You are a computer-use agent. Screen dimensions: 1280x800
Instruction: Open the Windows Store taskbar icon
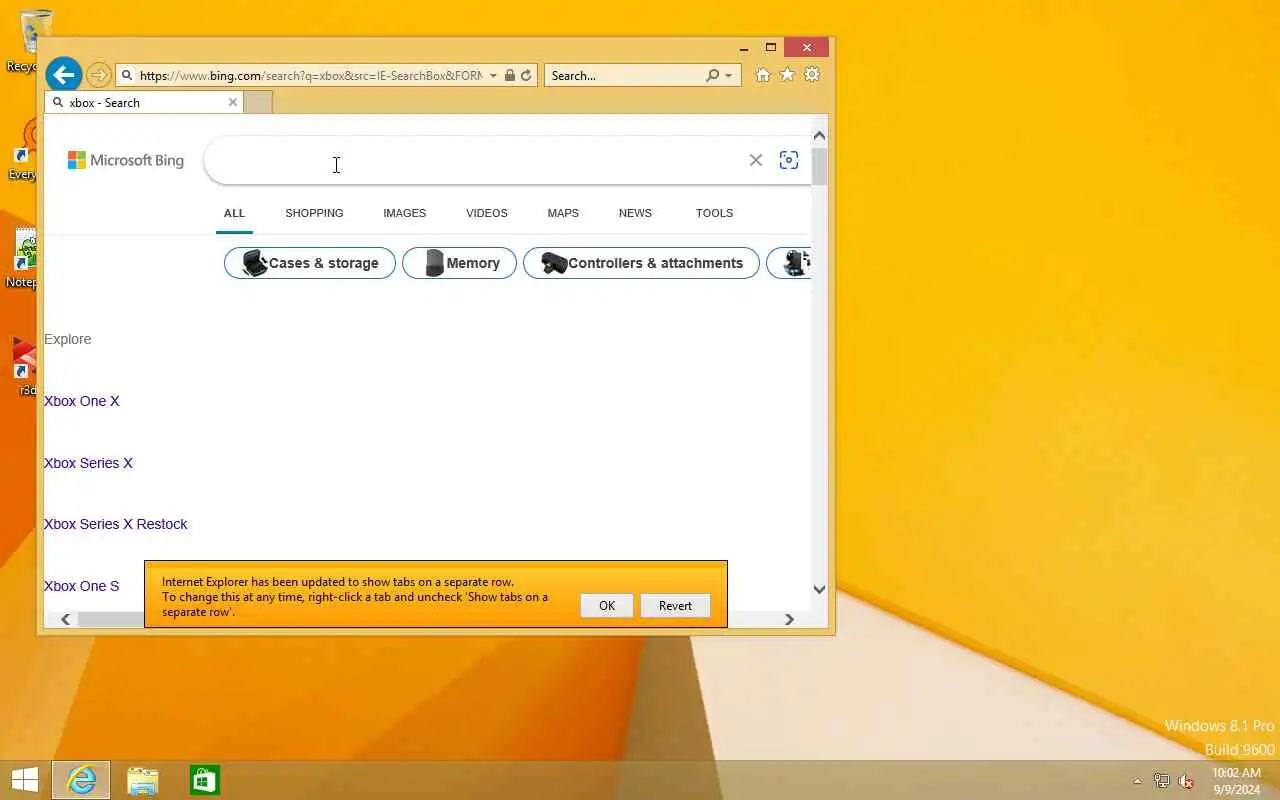click(205, 780)
